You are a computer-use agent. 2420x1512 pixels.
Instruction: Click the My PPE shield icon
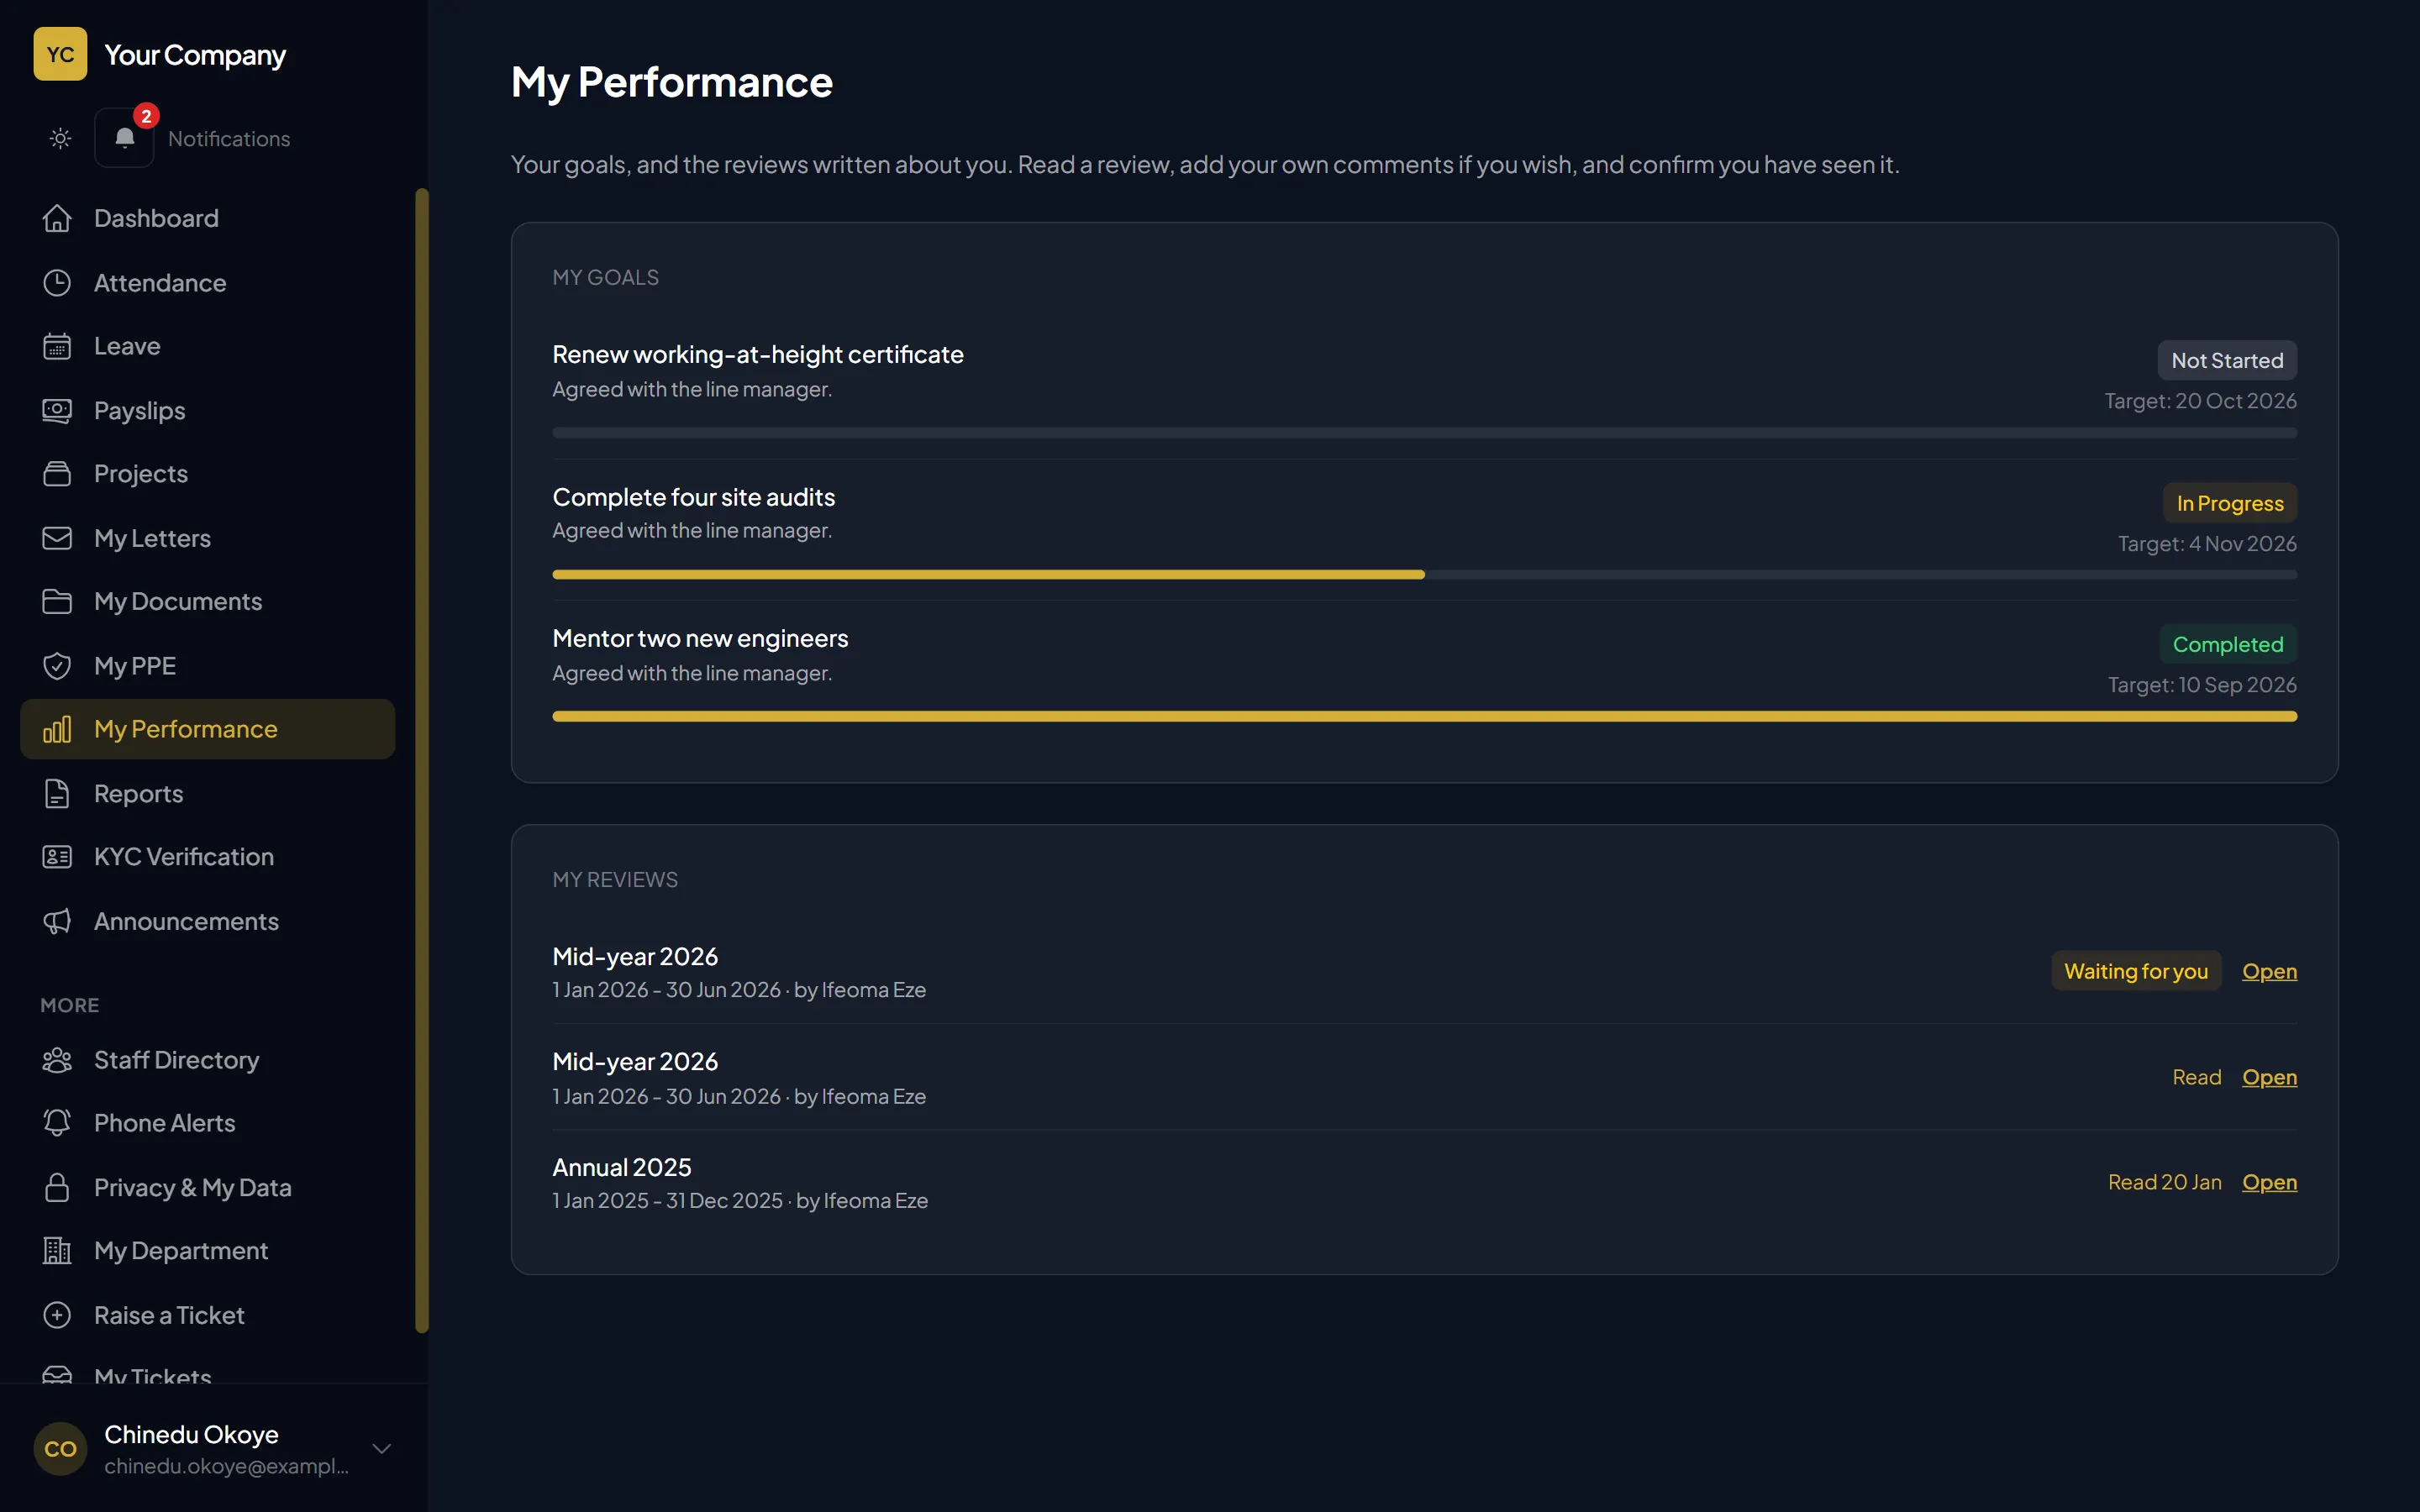coord(57,666)
